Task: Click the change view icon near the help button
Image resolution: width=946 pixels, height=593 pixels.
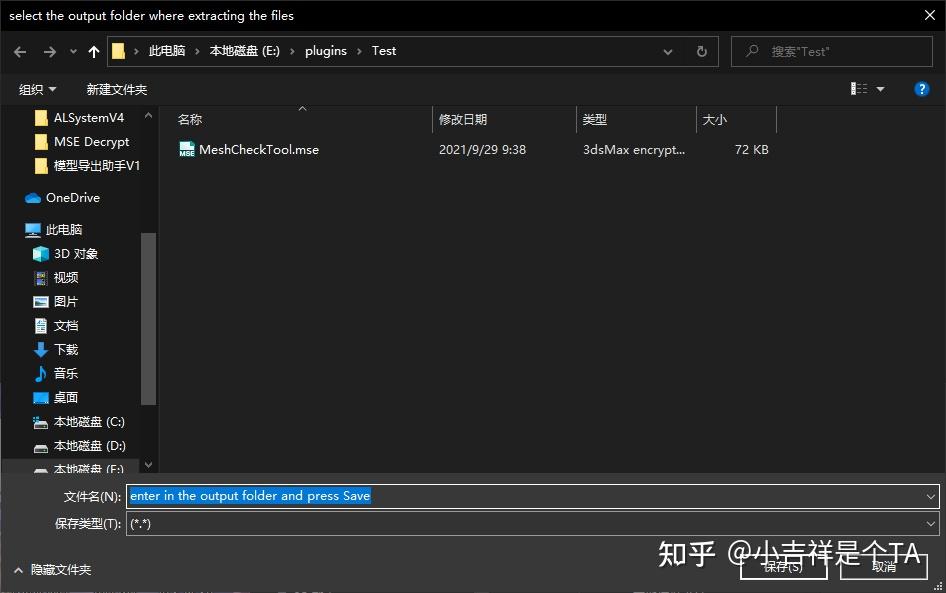Action: pos(861,88)
